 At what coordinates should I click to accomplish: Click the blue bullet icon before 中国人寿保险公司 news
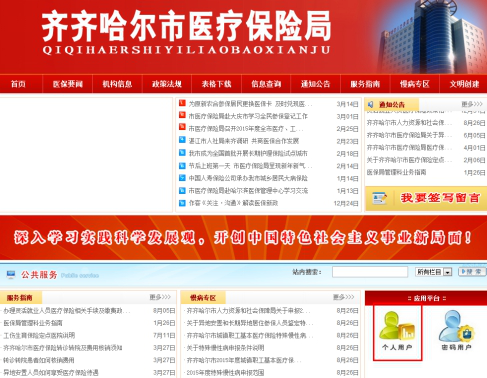182,178
